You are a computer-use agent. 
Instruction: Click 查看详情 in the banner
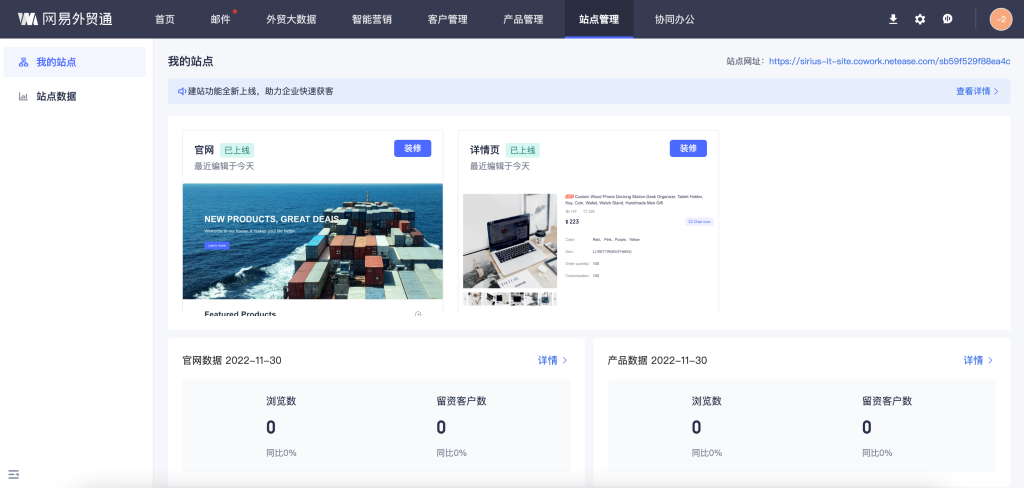977,91
